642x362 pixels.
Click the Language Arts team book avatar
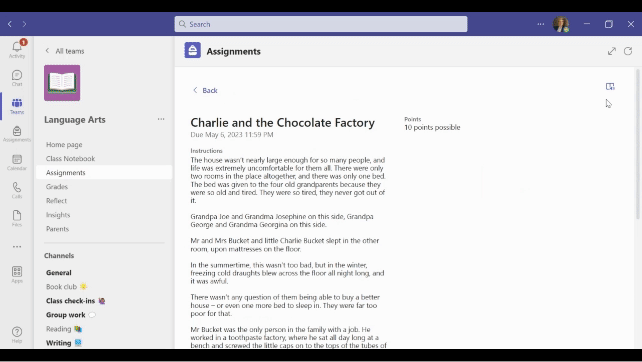(62, 83)
